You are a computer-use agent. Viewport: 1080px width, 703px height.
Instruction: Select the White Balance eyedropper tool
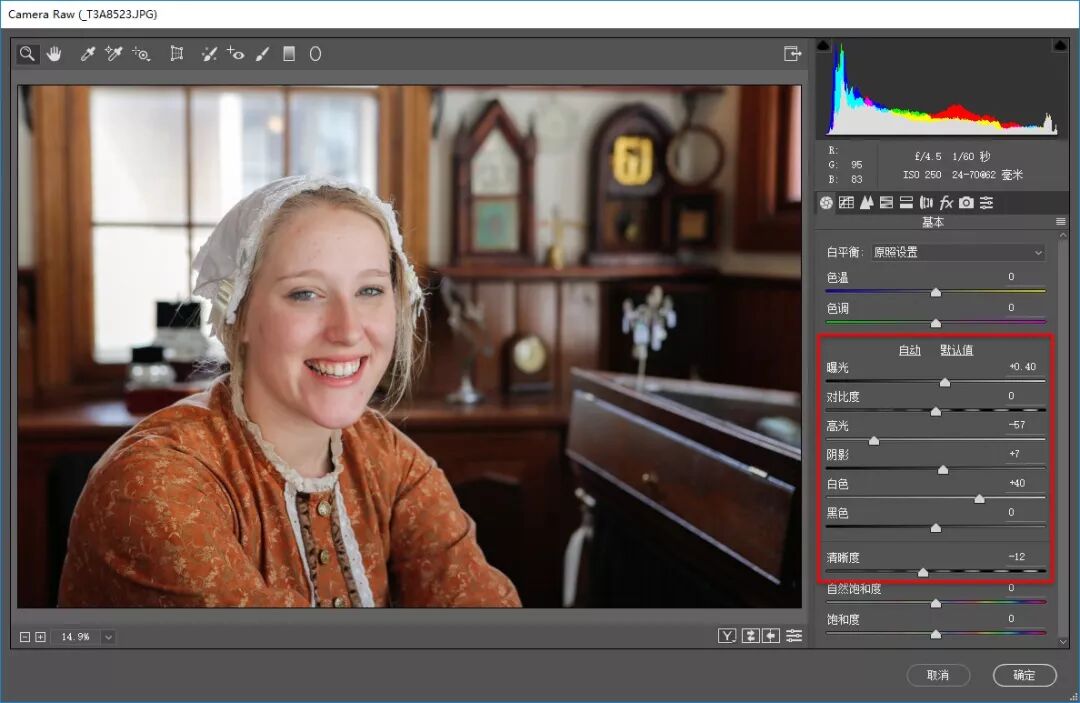pyautogui.click(x=87, y=54)
